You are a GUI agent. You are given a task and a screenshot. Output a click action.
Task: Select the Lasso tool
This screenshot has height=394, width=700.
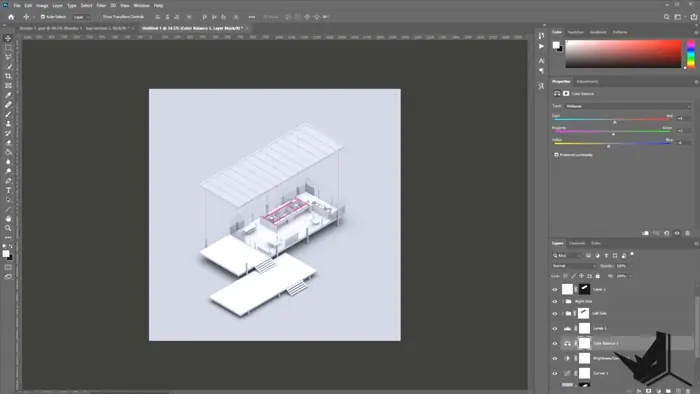click(x=8, y=57)
